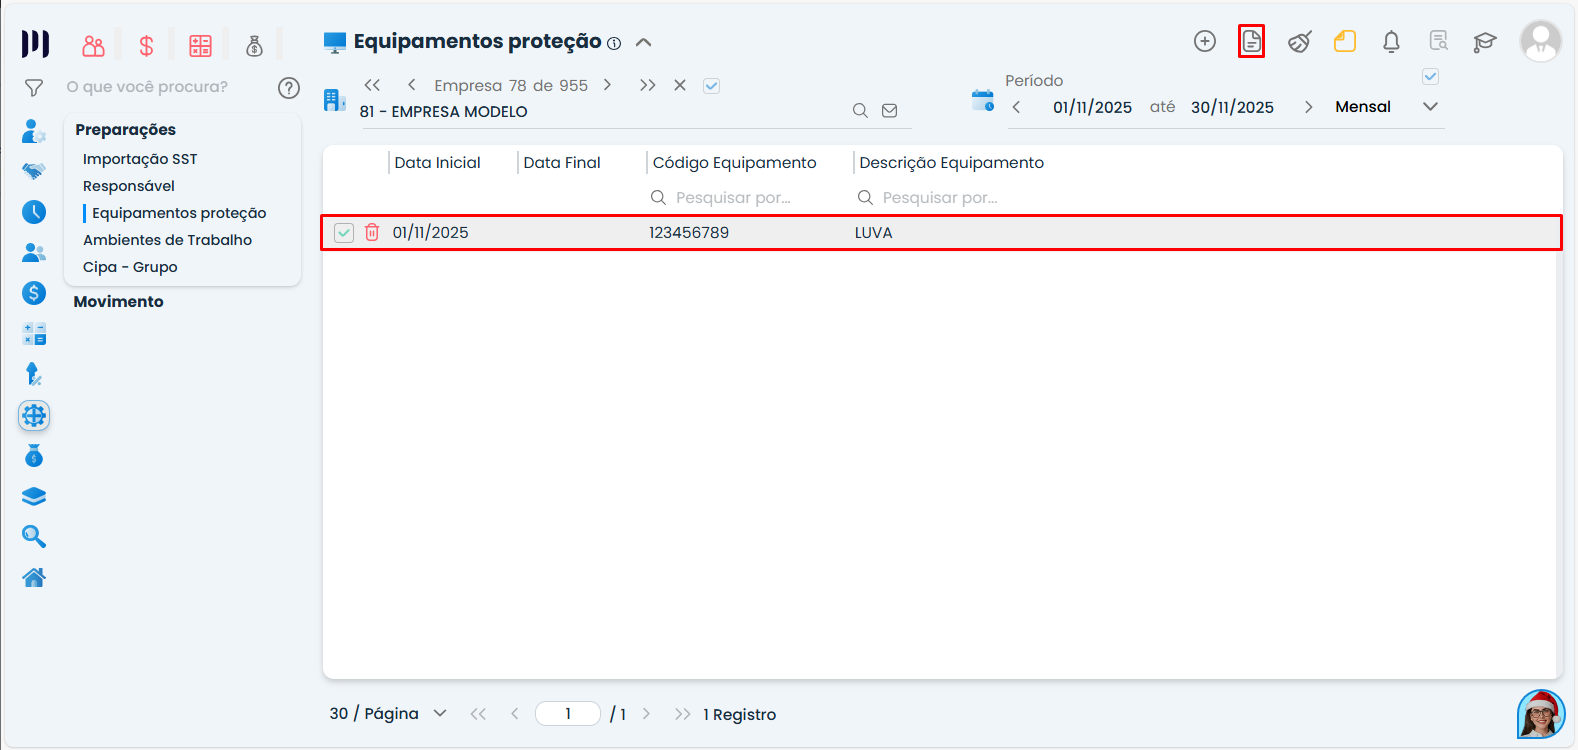Click the people module icon in top bar

pos(93,45)
